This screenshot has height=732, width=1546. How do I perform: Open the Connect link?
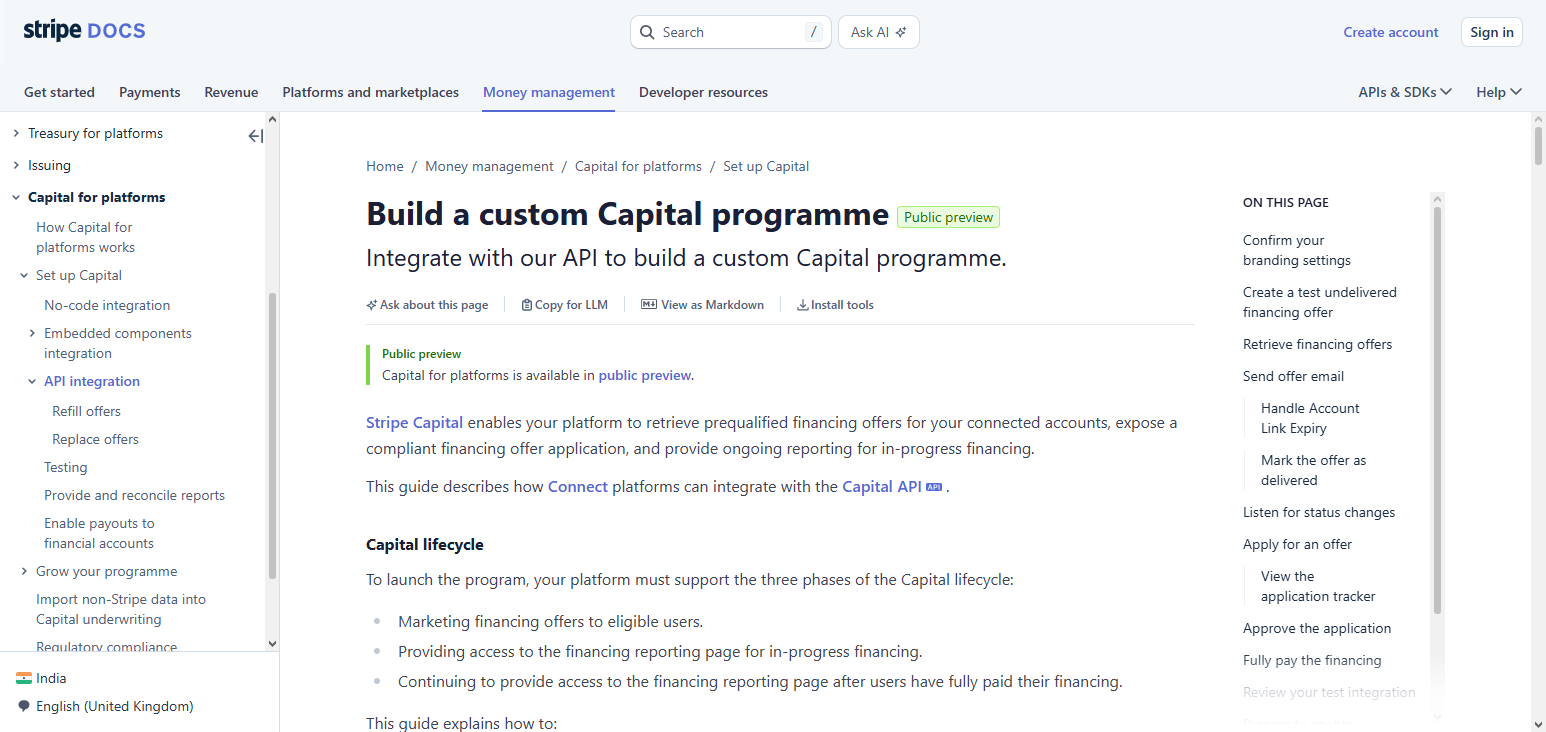click(x=578, y=487)
